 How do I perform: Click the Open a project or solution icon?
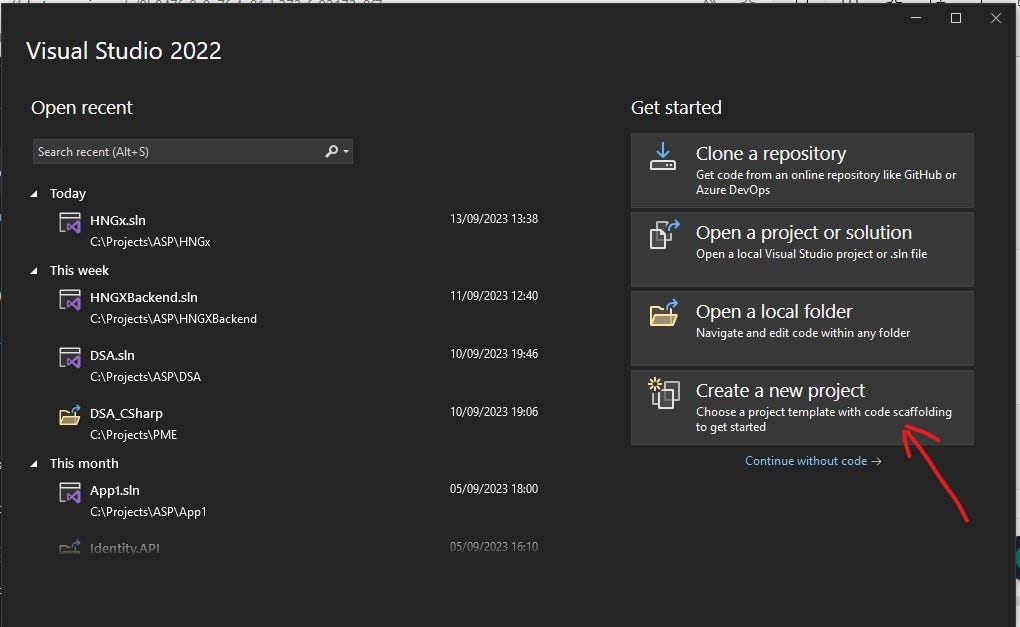663,236
